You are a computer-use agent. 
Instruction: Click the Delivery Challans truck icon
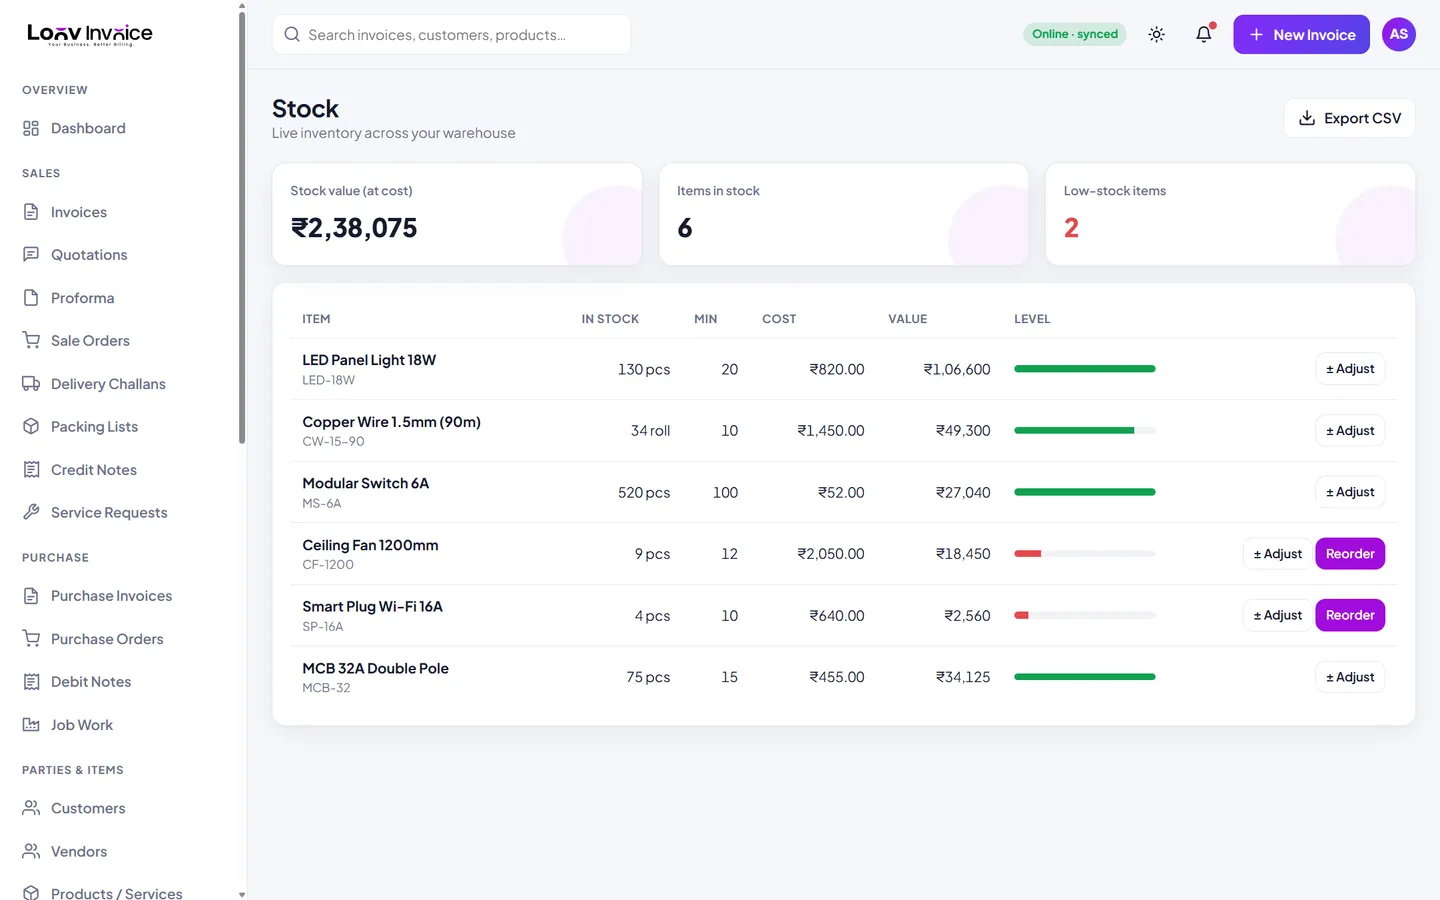(31, 384)
